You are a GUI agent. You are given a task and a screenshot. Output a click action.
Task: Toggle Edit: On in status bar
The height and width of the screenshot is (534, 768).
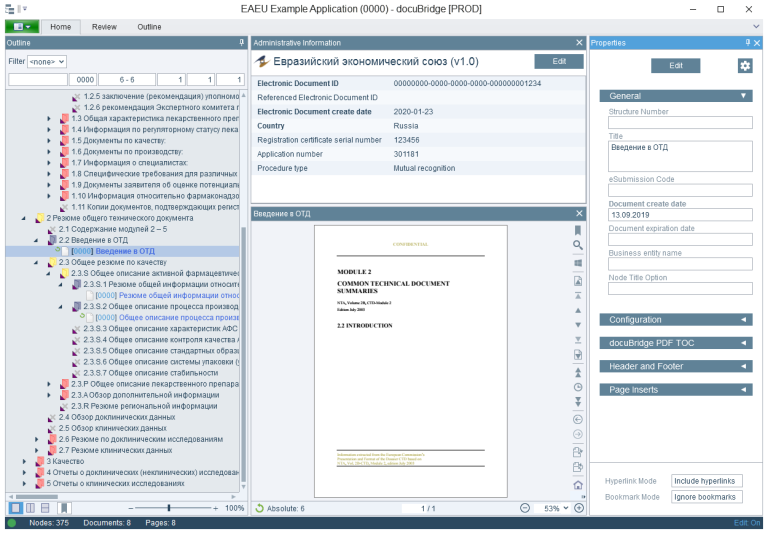747,523
